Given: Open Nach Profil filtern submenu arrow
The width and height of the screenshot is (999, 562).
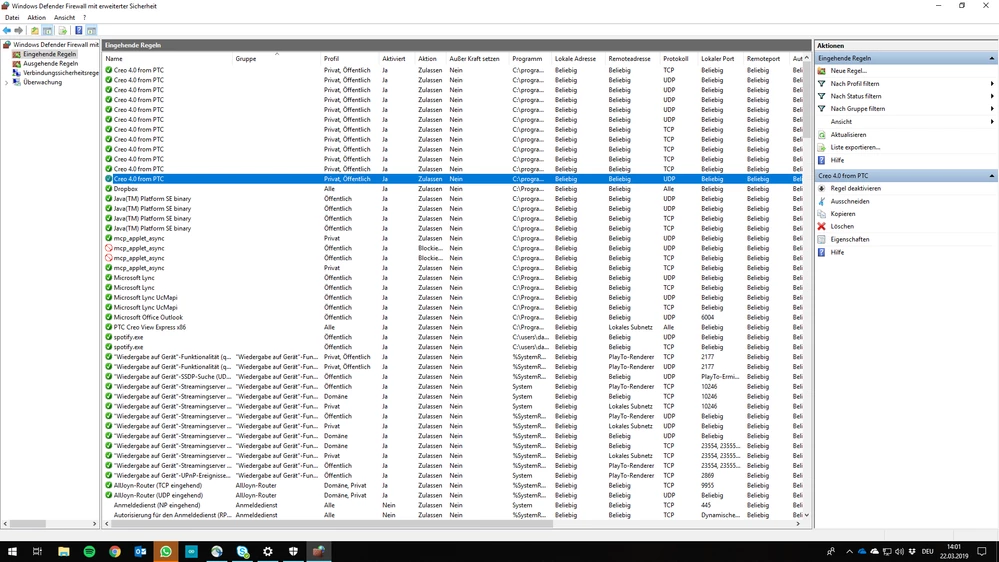Looking at the screenshot, I should (992, 83).
